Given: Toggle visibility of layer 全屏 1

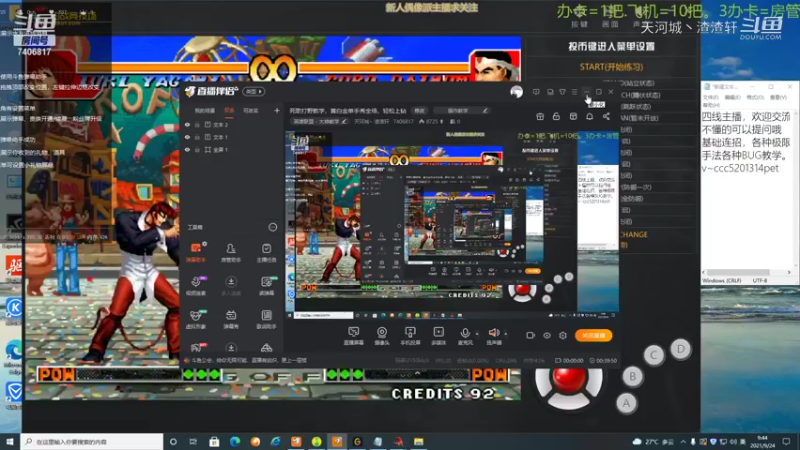Looking at the screenshot, I should coord(187,150).
